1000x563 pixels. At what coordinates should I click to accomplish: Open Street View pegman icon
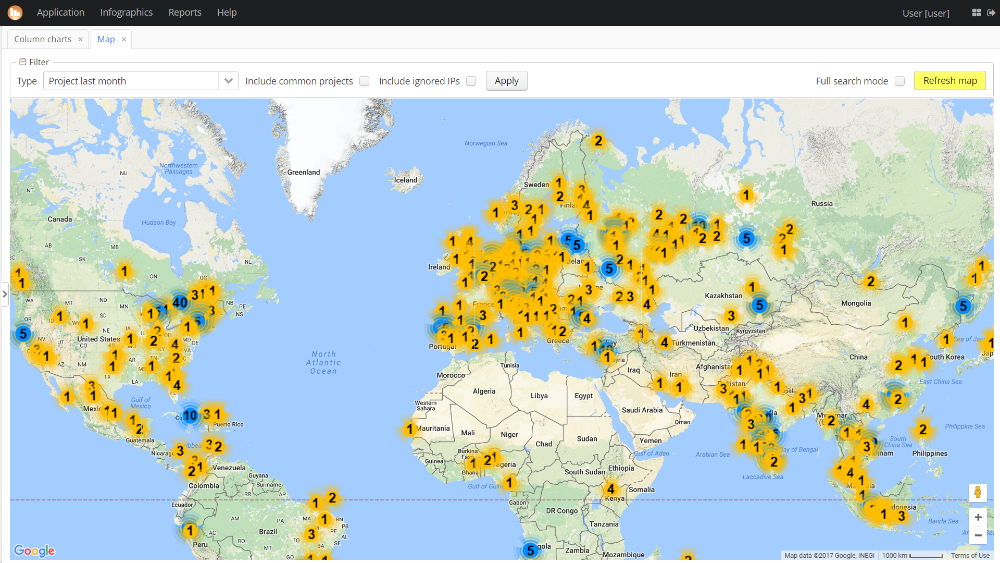[978, 492]
